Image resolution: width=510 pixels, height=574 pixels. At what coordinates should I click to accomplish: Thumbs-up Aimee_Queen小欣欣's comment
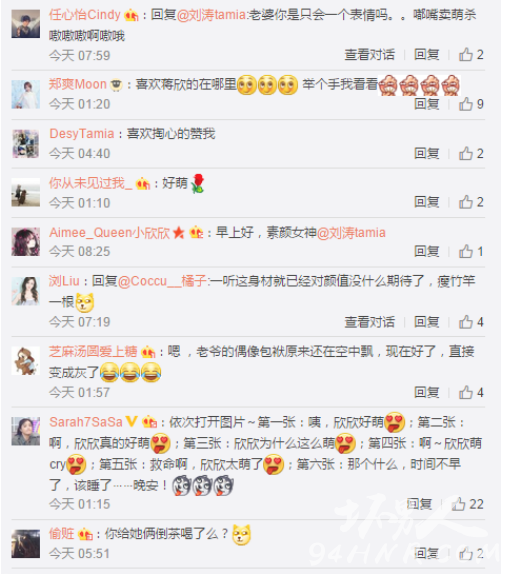(x=471, y=251)
